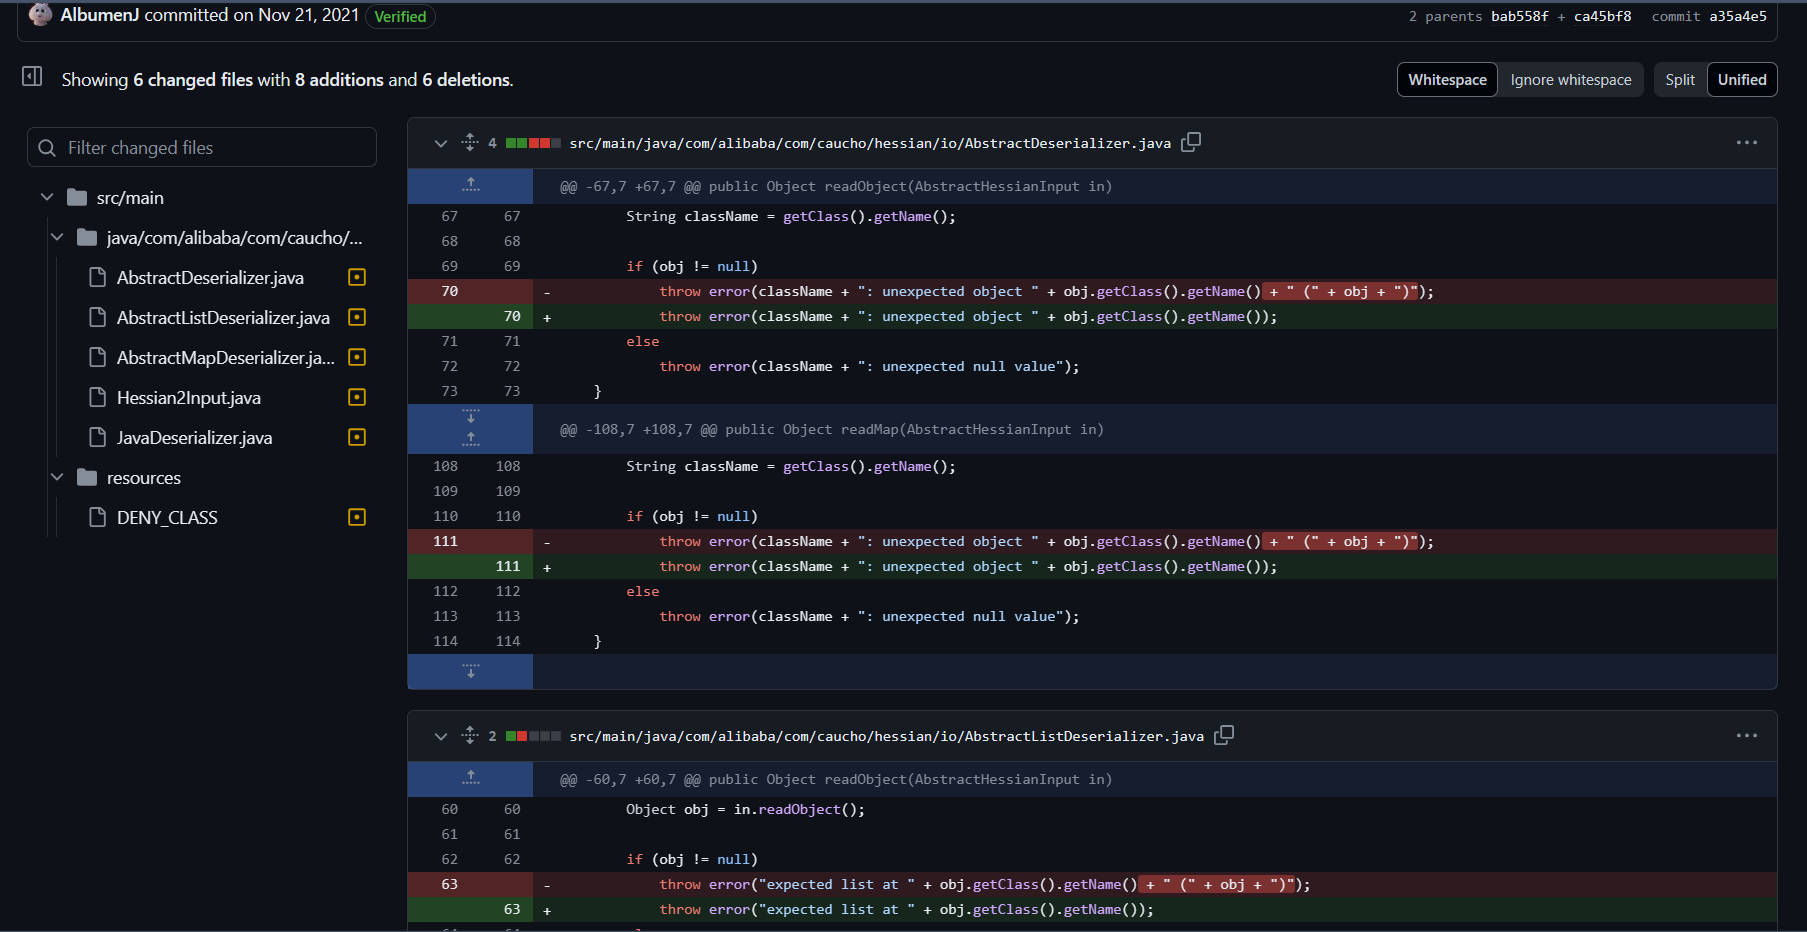Image resolution: width=1807 pixels, height=932 pixels.
Task: Expand up above line 60 in AbstractListDeserializer
Action: pyautogui.click(x=471, y=778)
